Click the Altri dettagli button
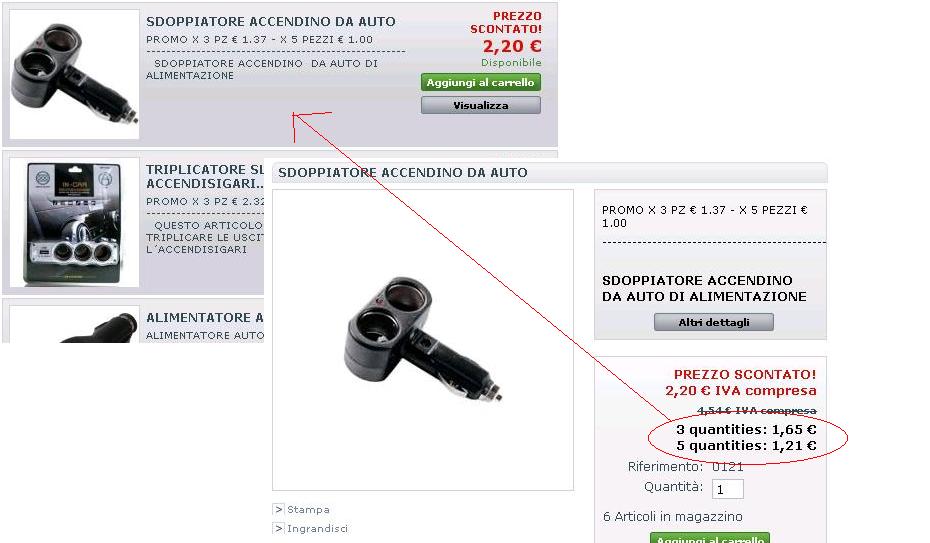Screen dimensions: 930x543 point(714,322)
